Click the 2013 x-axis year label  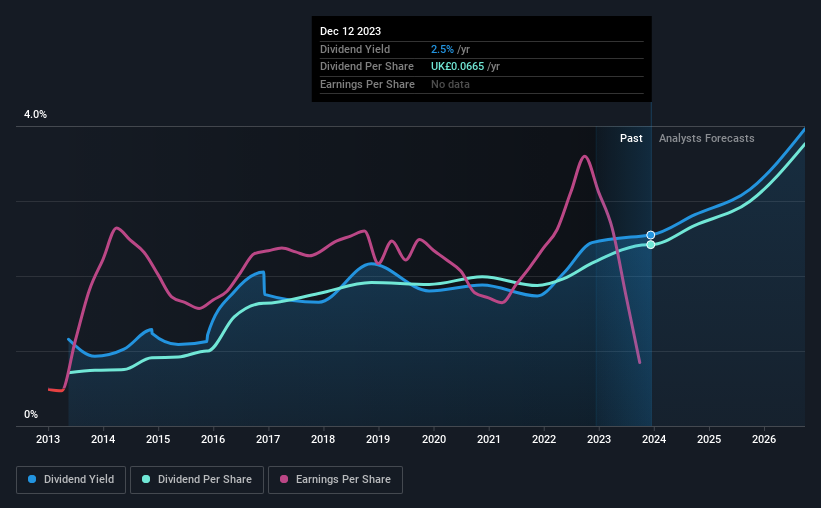[x=48, y=439]
